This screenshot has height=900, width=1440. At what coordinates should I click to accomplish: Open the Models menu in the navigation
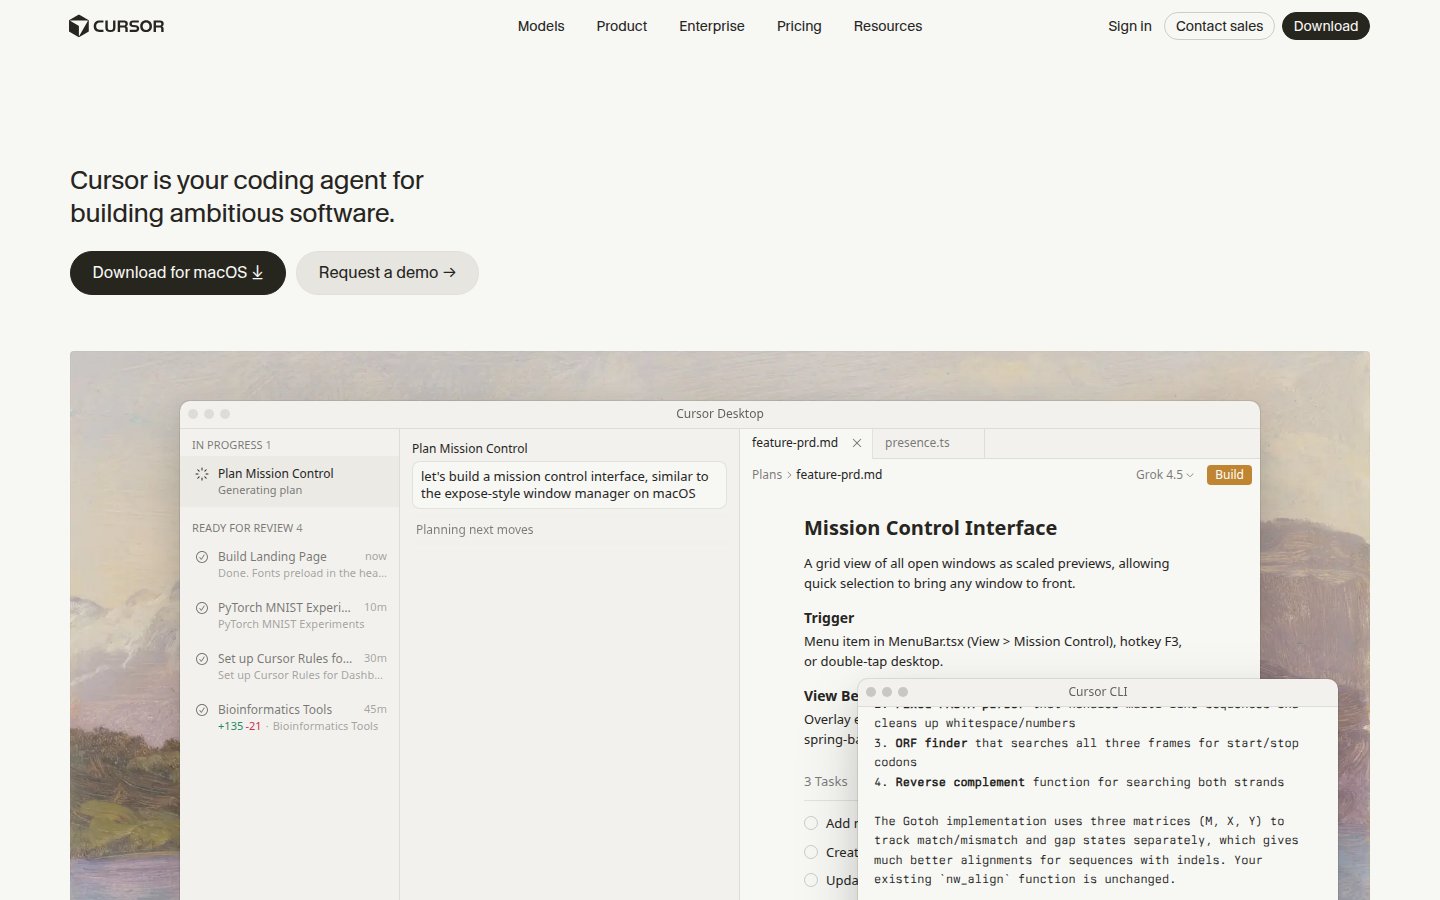(x=541, y=26)
